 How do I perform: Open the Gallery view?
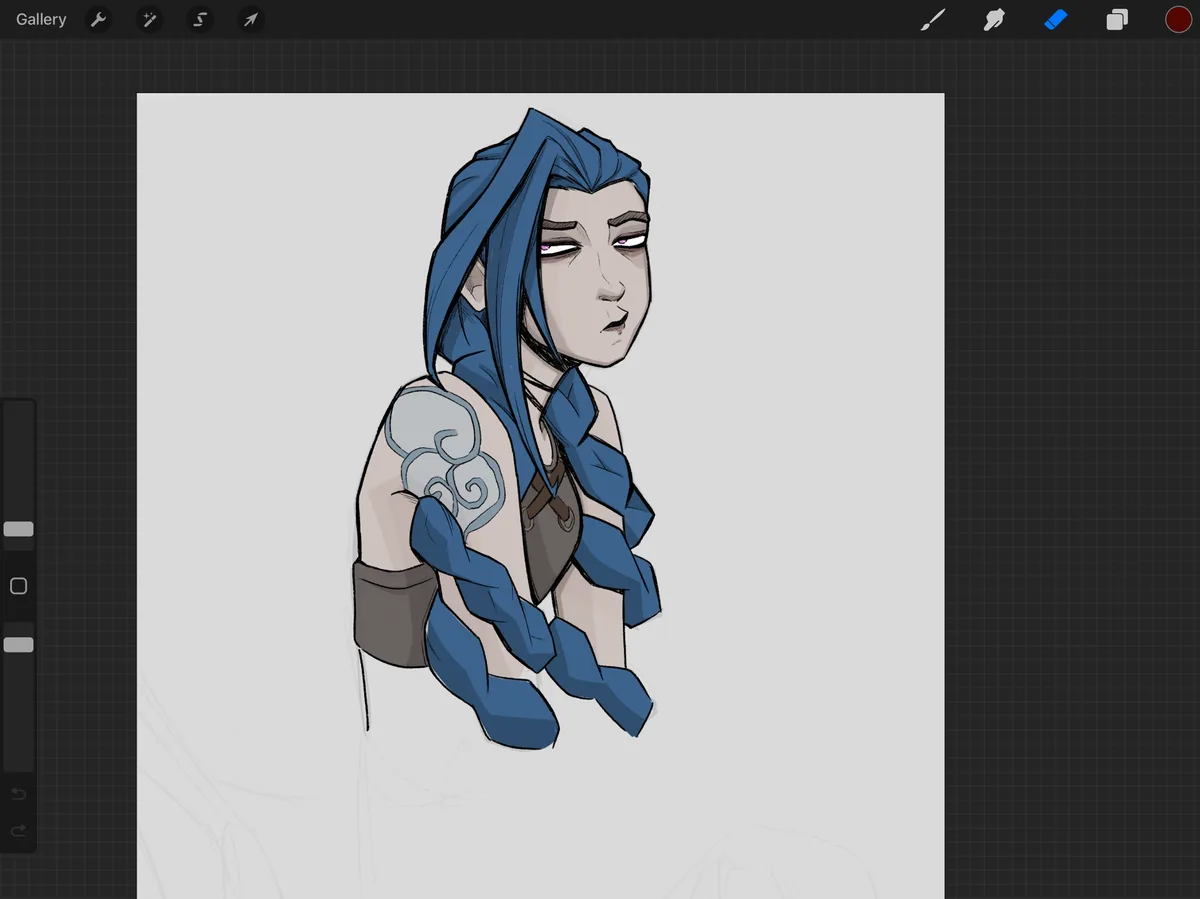click(41, 19)
